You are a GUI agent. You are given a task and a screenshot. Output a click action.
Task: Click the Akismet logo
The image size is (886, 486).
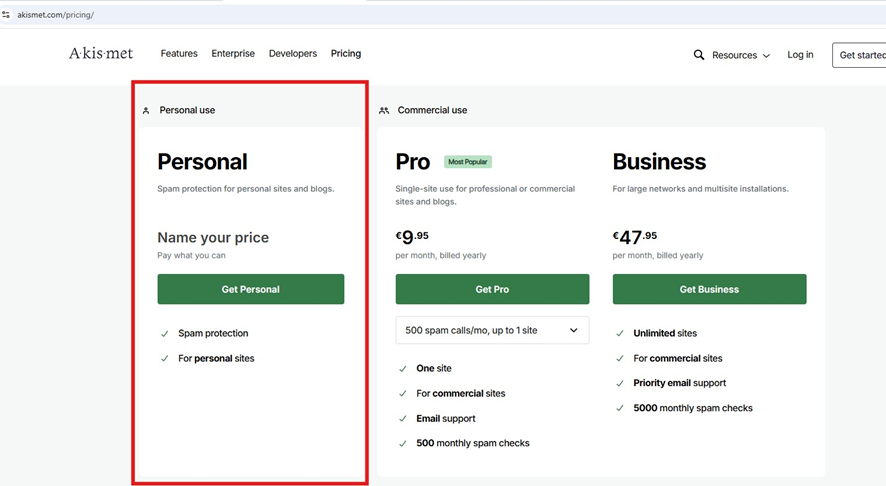coord(101,54)
